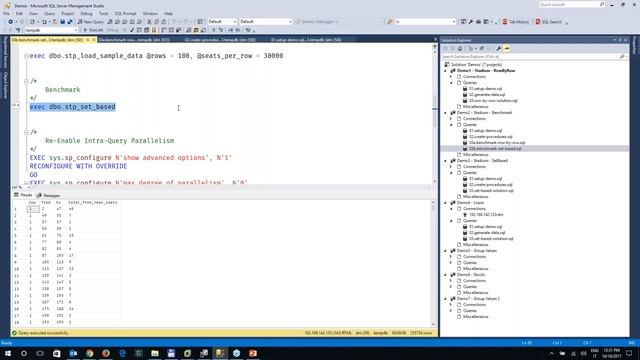Click the Solution Explorer Home icon
The height and width of the screenshot is (360, 640).
460,49
